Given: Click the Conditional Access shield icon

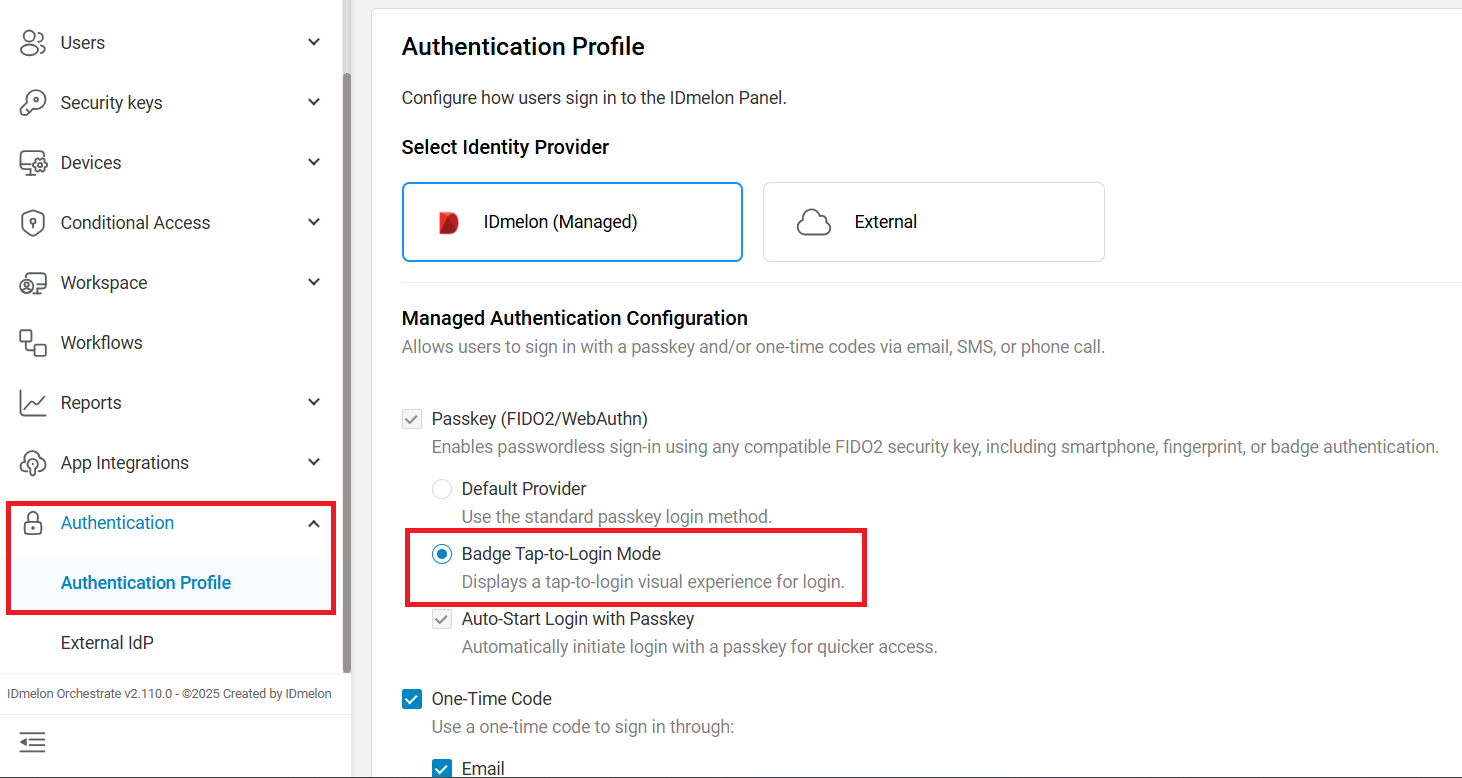Looking at the screenshot, I should coord(30,222).
